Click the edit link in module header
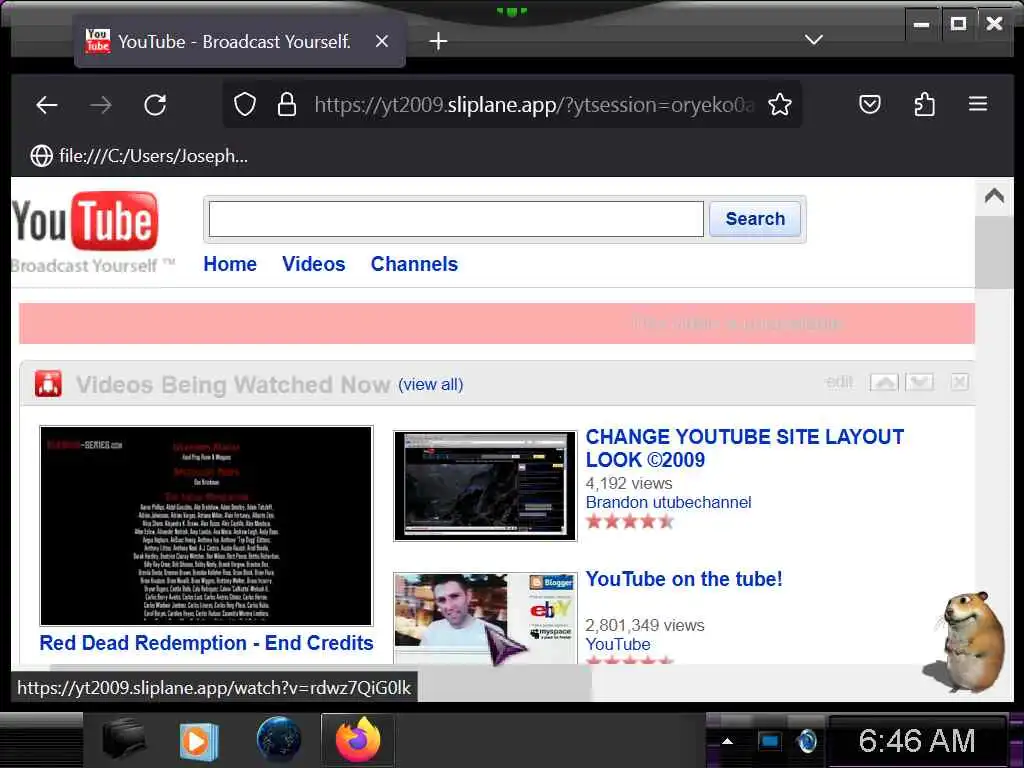 point(839,382)
